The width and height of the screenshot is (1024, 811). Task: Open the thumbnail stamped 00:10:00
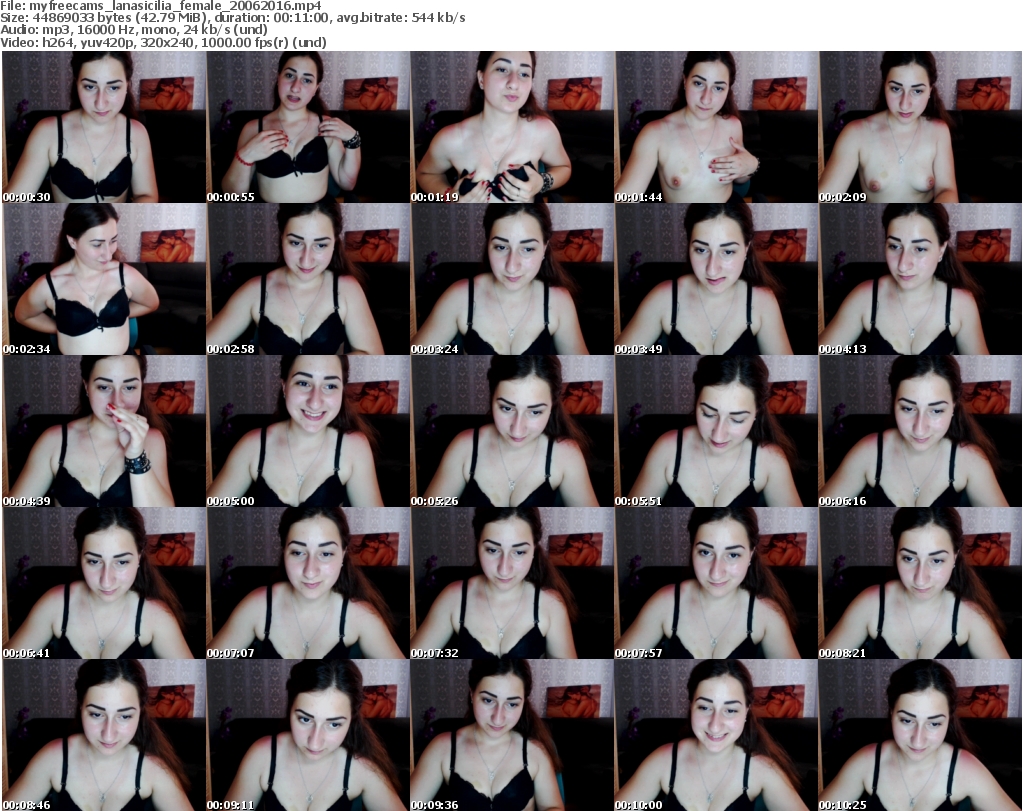click(x=716, y=735)
